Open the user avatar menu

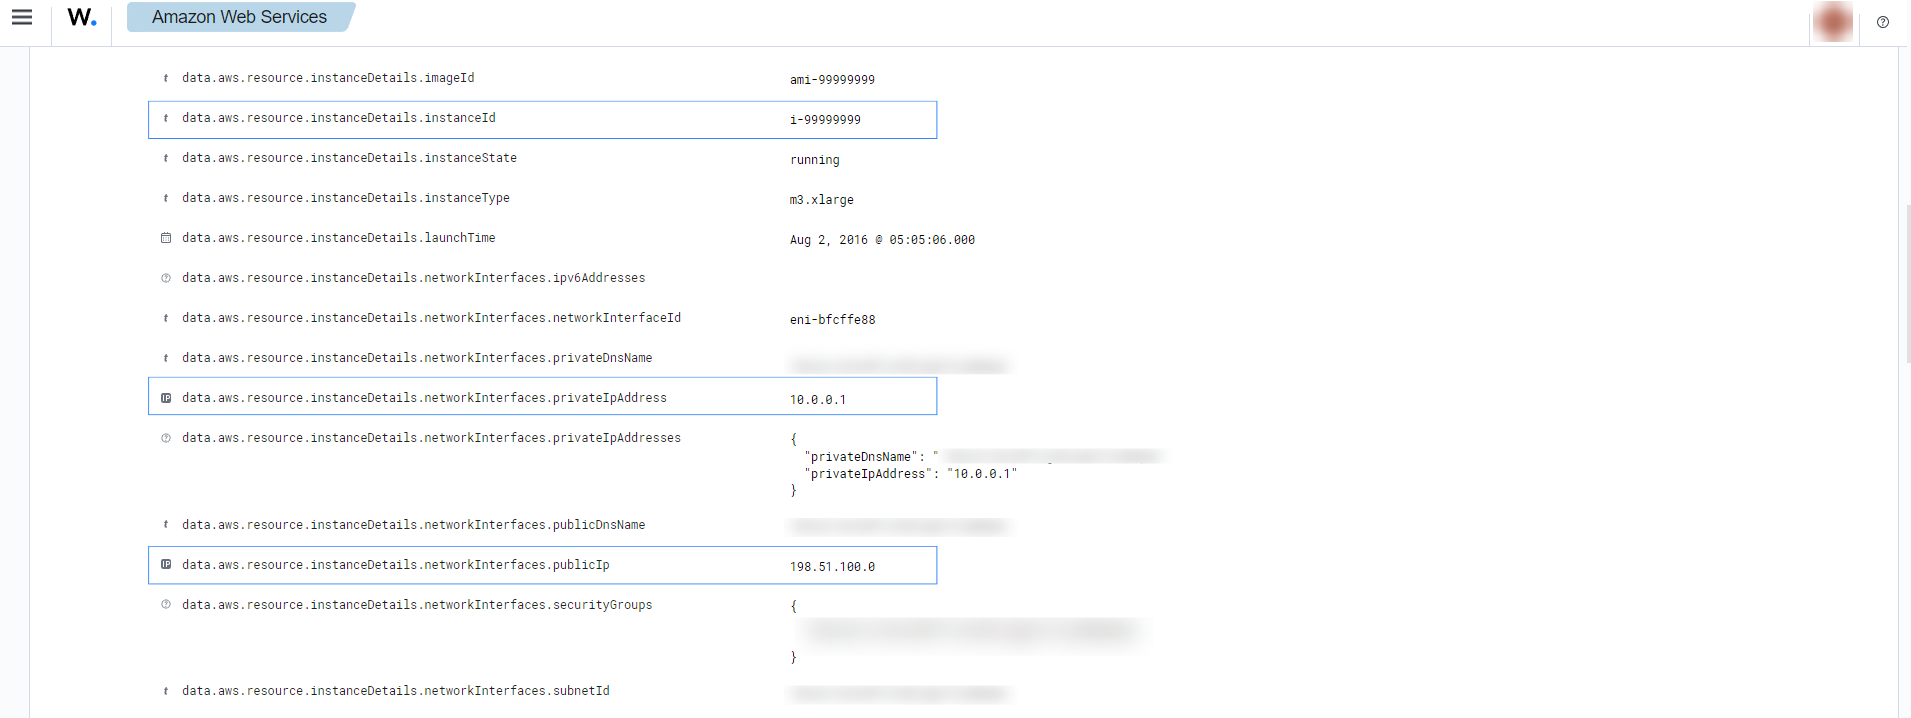pyautogui.click(x=1832, y=22)
